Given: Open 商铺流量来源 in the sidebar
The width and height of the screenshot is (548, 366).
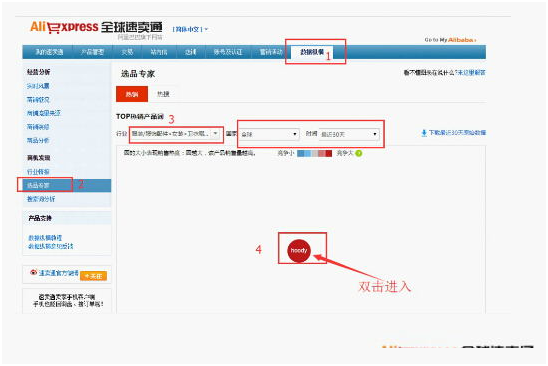Looking at the screenshot, I should point(44,113).
